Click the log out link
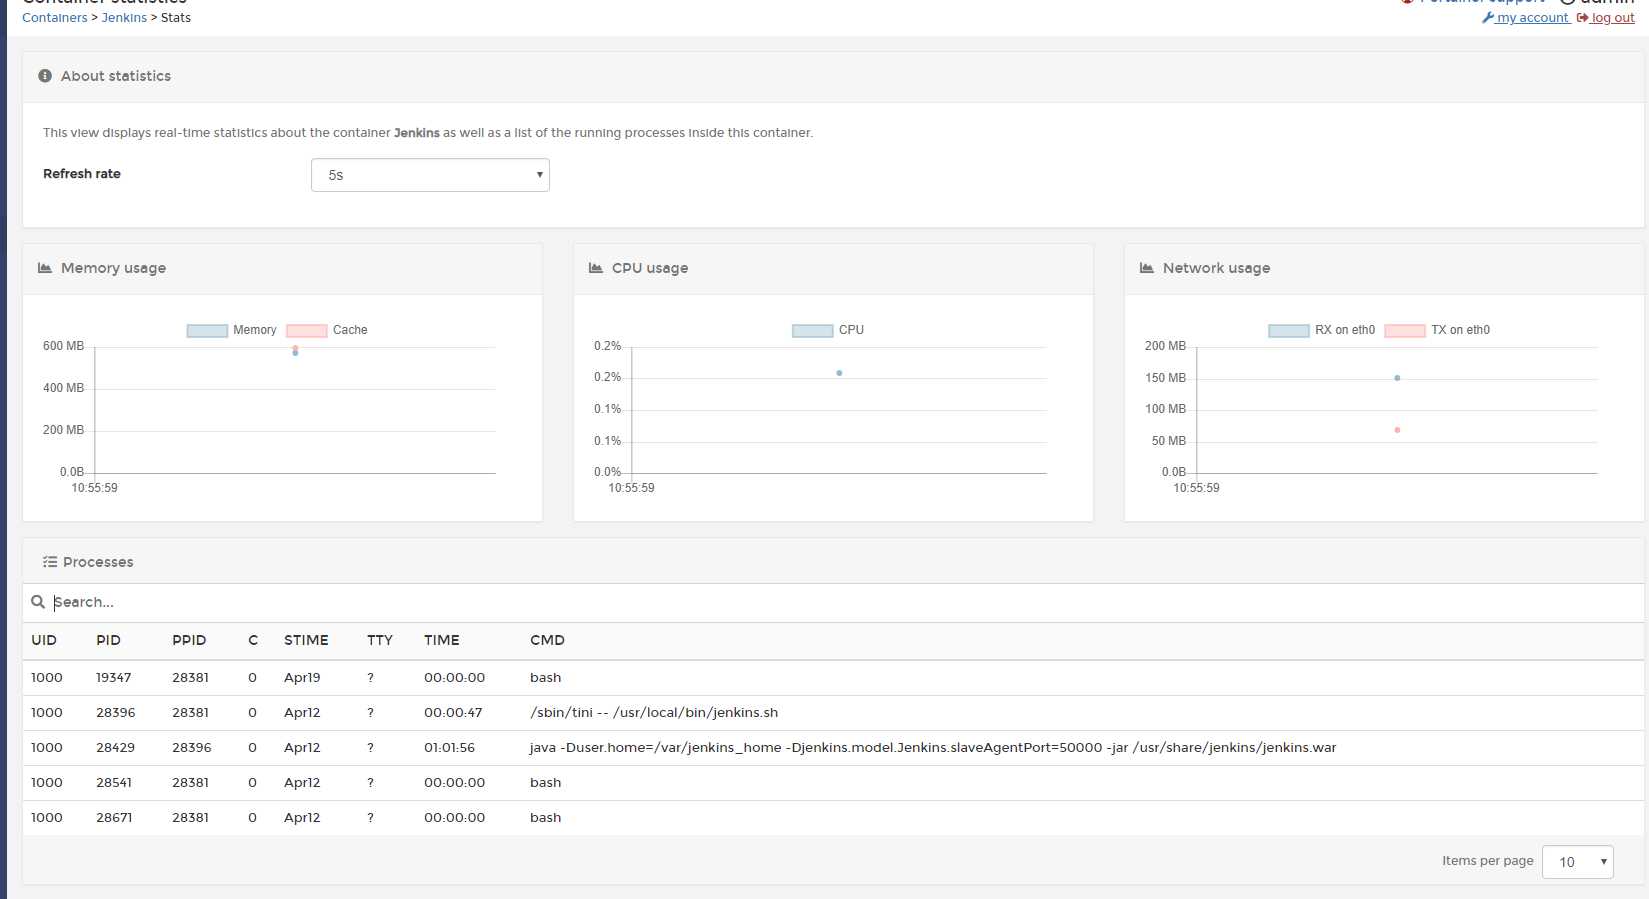This screenshot has height=899, width=1649. pos(1613,18)
